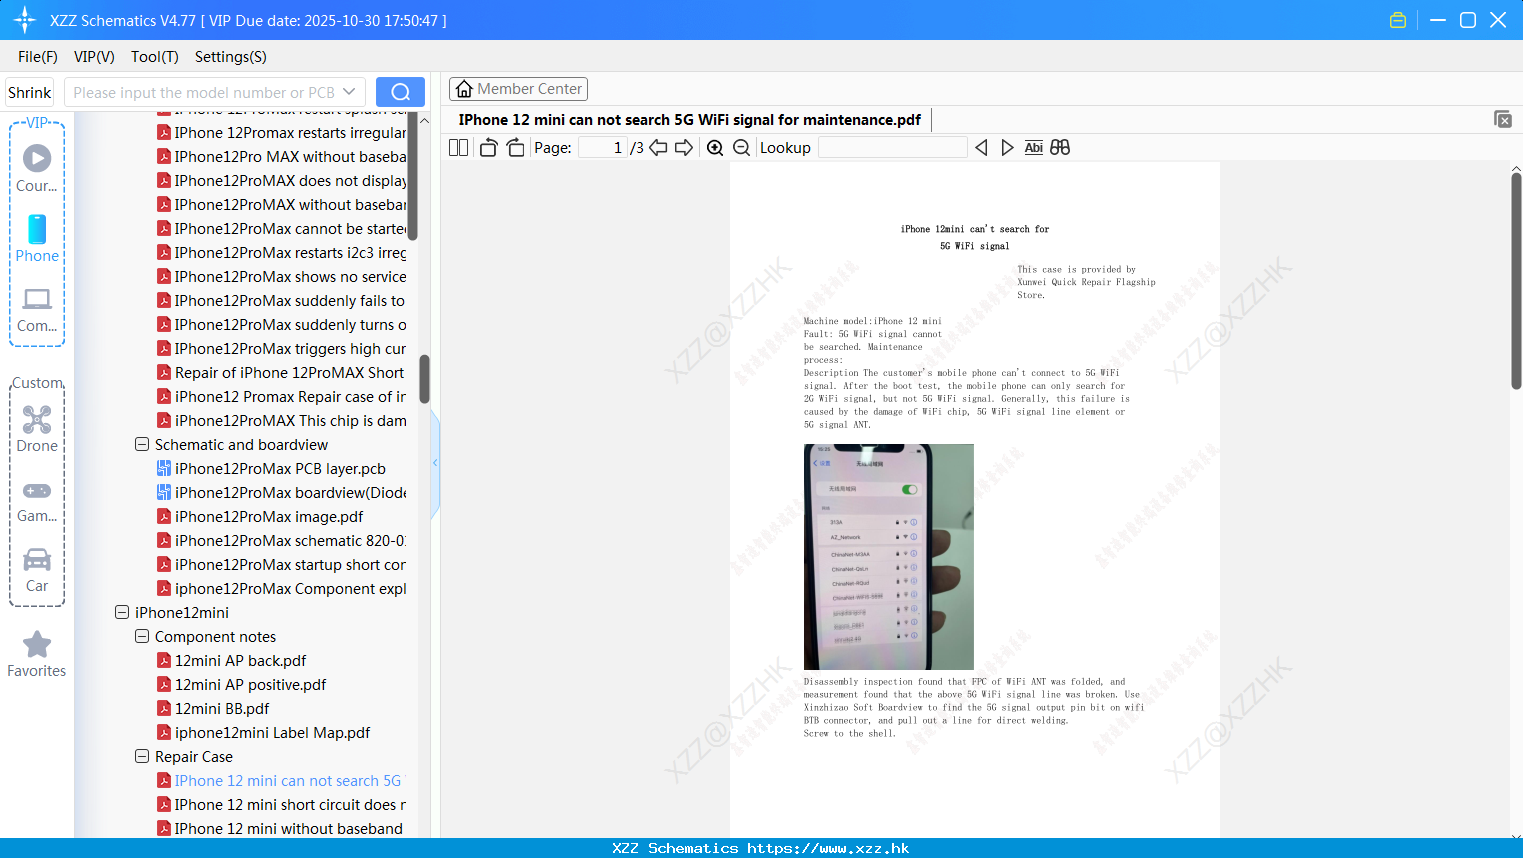Screen dimensions: 1523x858
Task: Collapse the iPhone12mini tree node
Action: tap(122, 612)
